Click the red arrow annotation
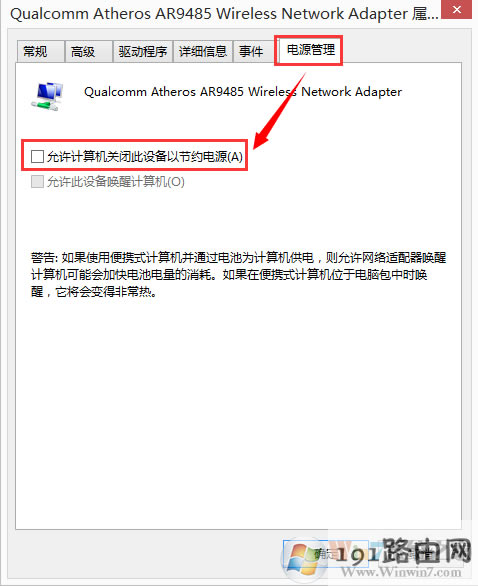478x586 pixels. tap(280, 110)
